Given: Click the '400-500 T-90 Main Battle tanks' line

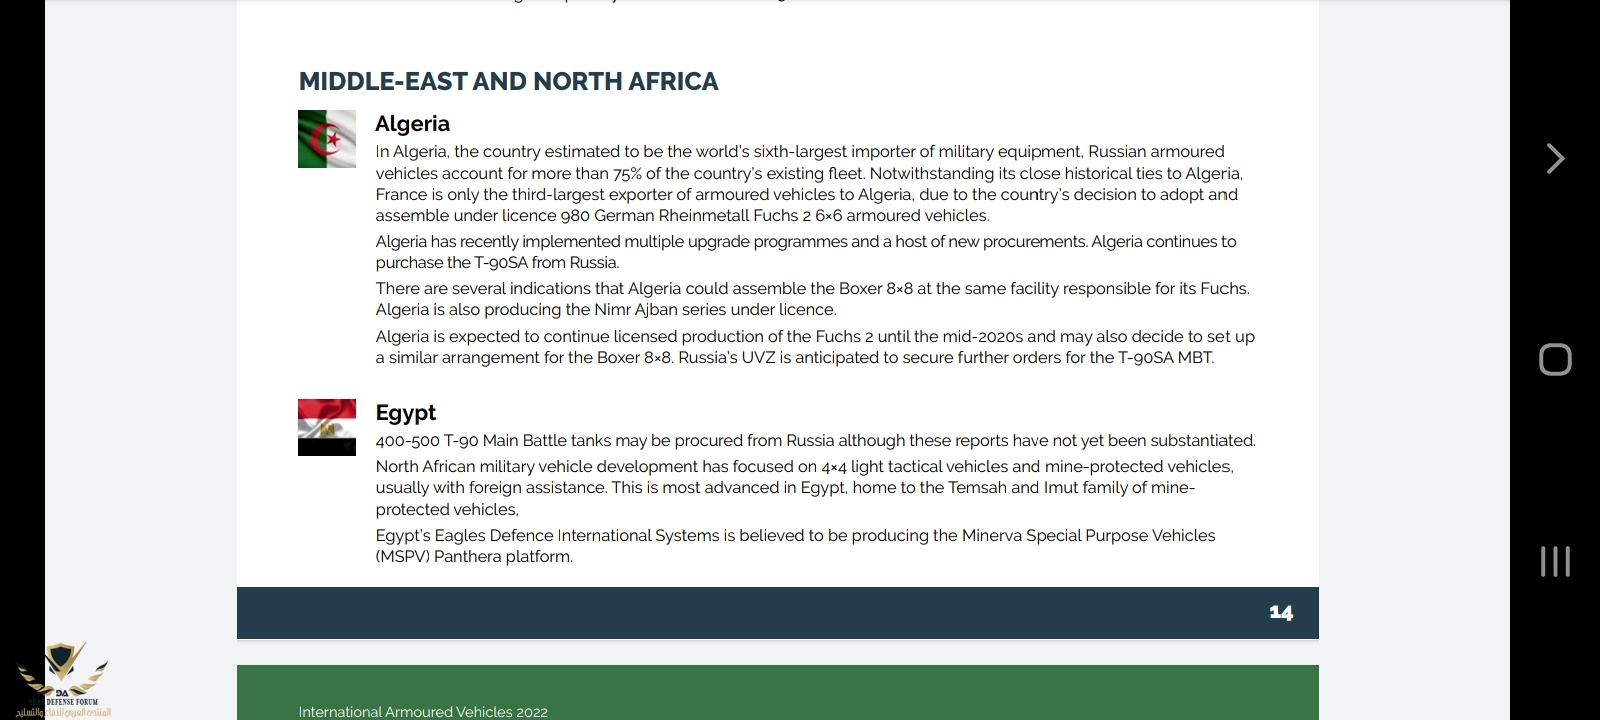Looking at the screenshot, I should (x=814, y=441).
